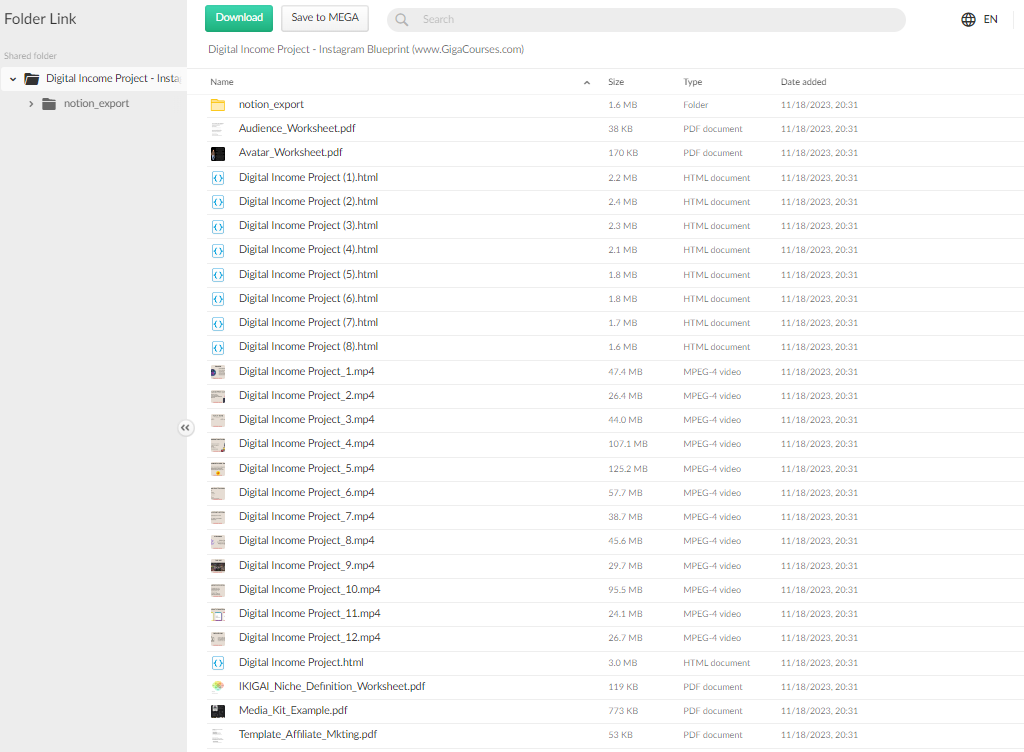This screenshot has width=1024, height=752.
Task: Click Audience_Worksheet.pdf file icon
Action: point(218,129)
